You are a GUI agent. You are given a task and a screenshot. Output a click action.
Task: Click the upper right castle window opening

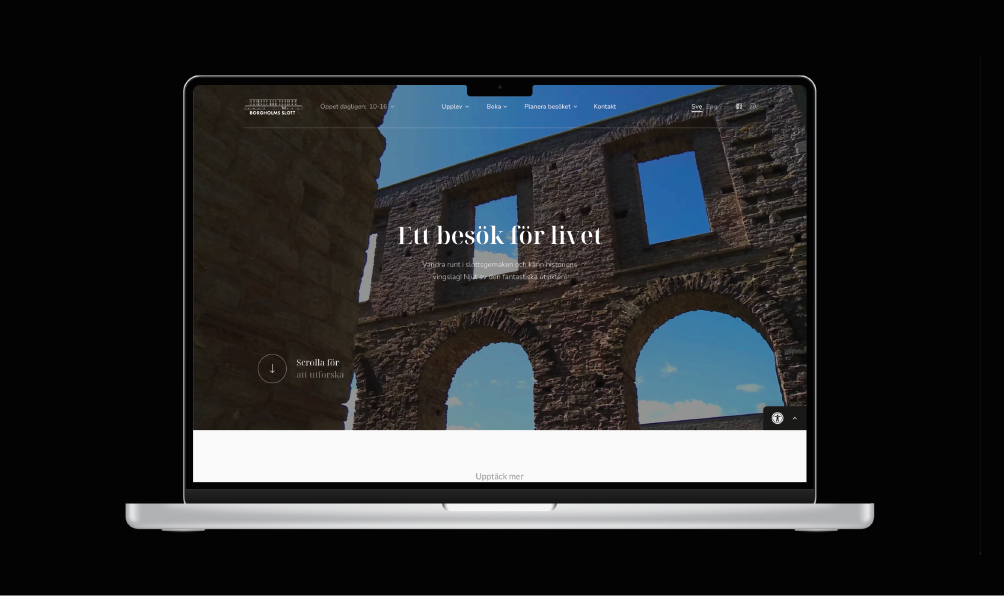tap(672, 197)
